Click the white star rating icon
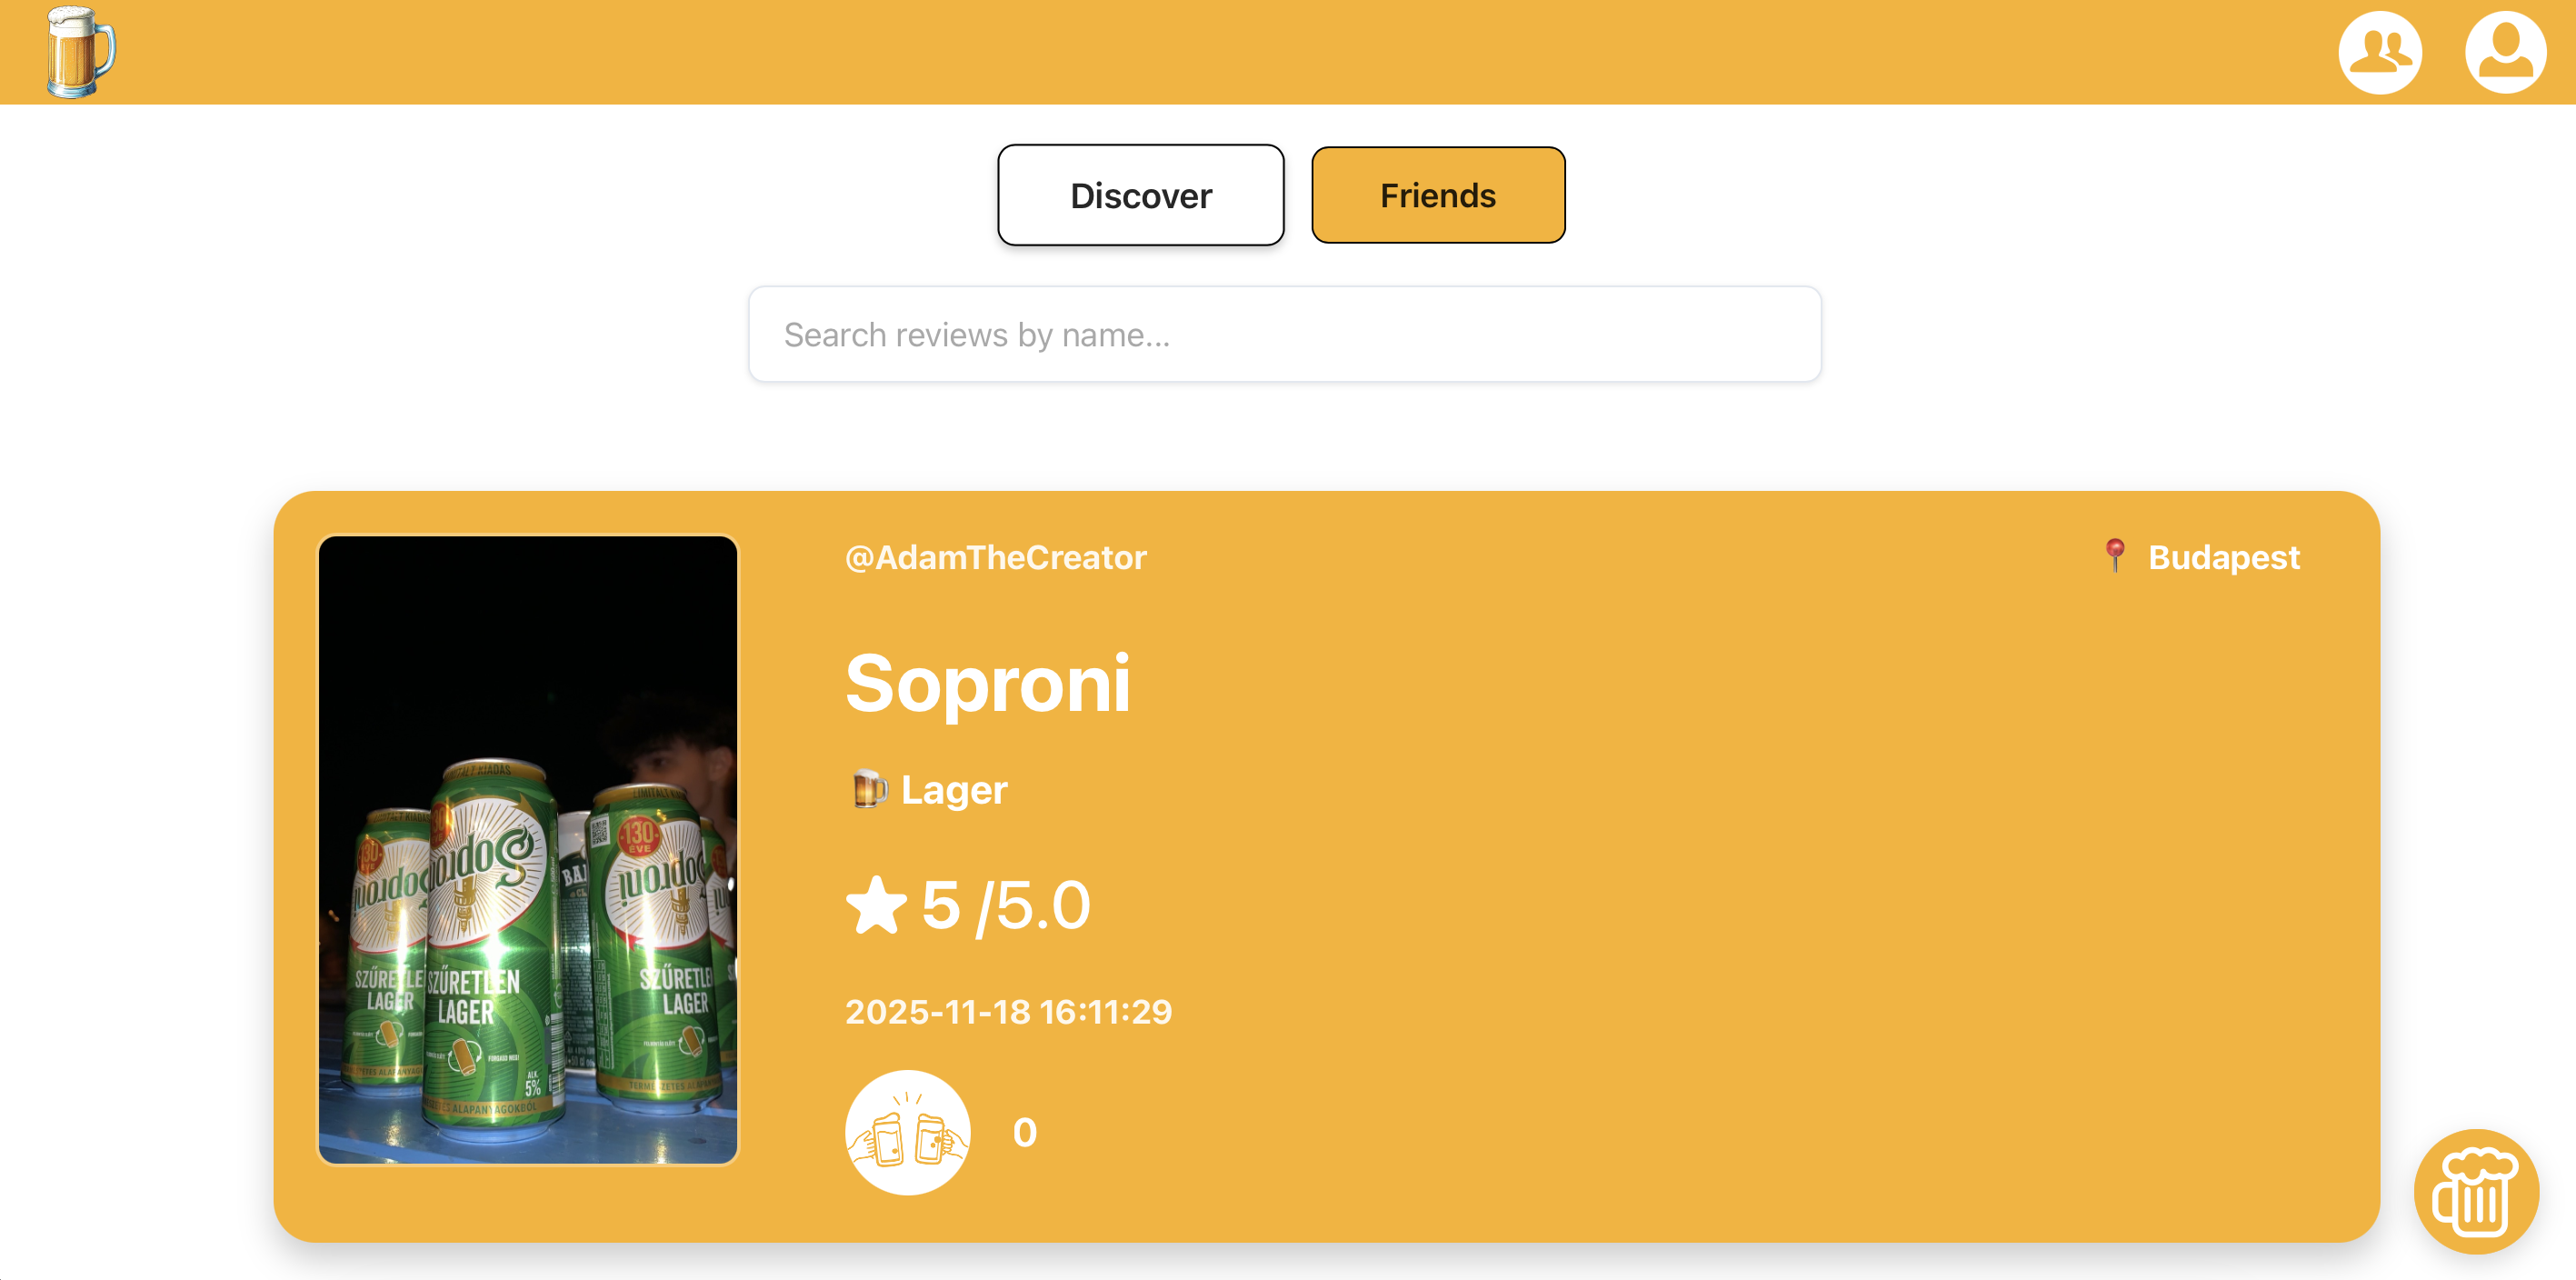Viewport: 2576px width, 1280px height. pyautogui.click(x=876, y=905)
